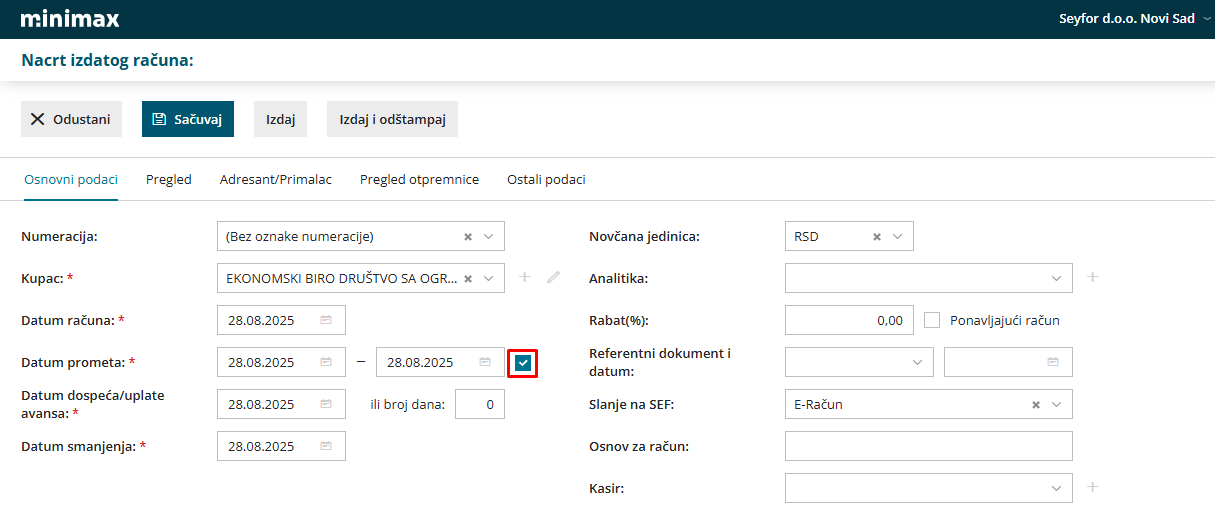The height and width of the screenshot is (523, 1215).
Task: Click the Datum dospeća/uplate avansa date field
Action: 281,405
